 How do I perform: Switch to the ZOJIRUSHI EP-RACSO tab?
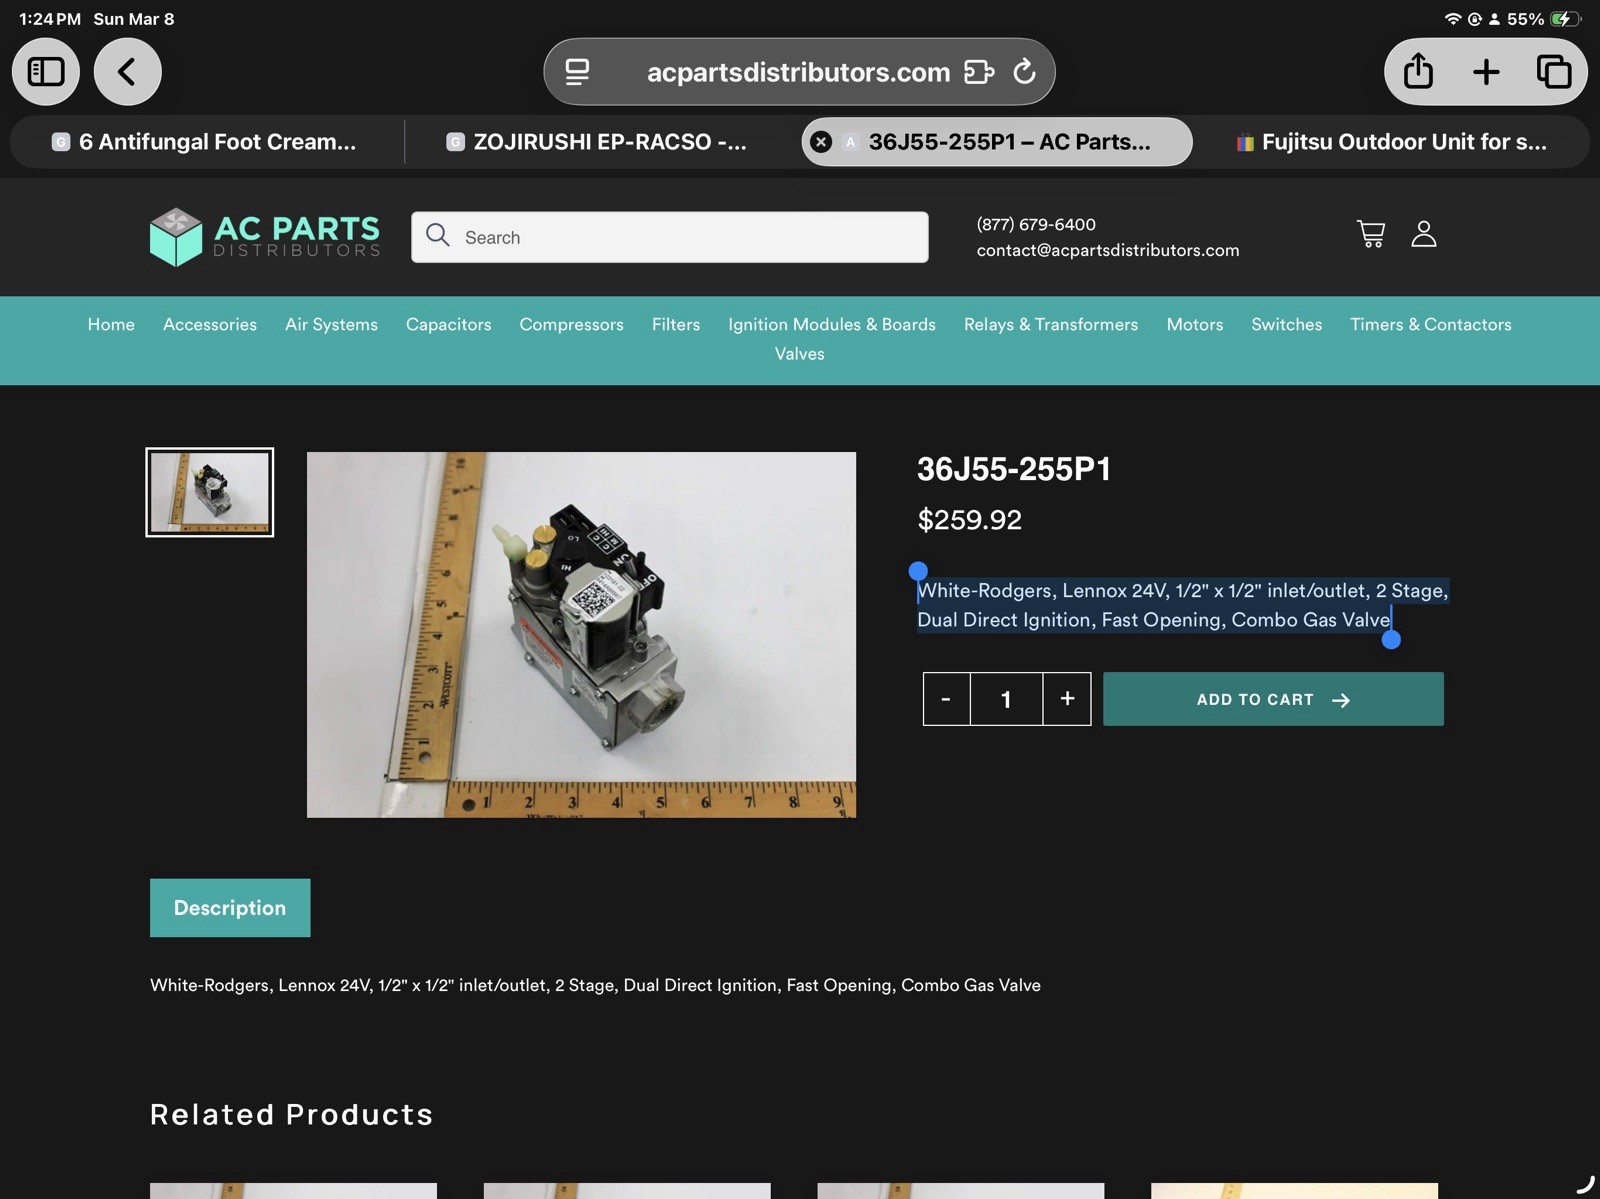(x=597, y=142)
